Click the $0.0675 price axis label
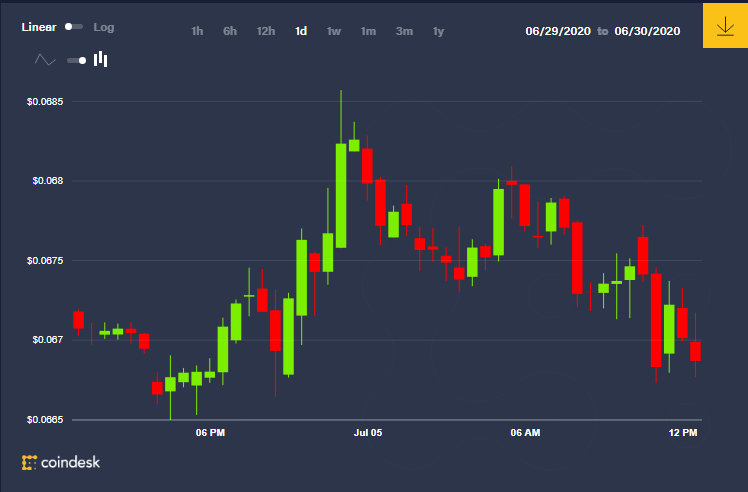This screenshot has height=492, width=748. click(45, 261)
